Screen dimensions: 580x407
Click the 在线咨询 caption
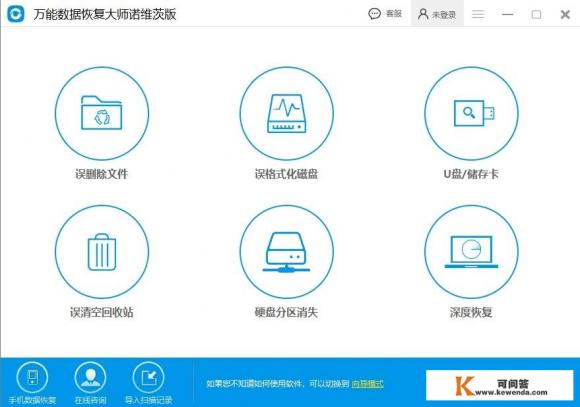click(x=90, y=400)
